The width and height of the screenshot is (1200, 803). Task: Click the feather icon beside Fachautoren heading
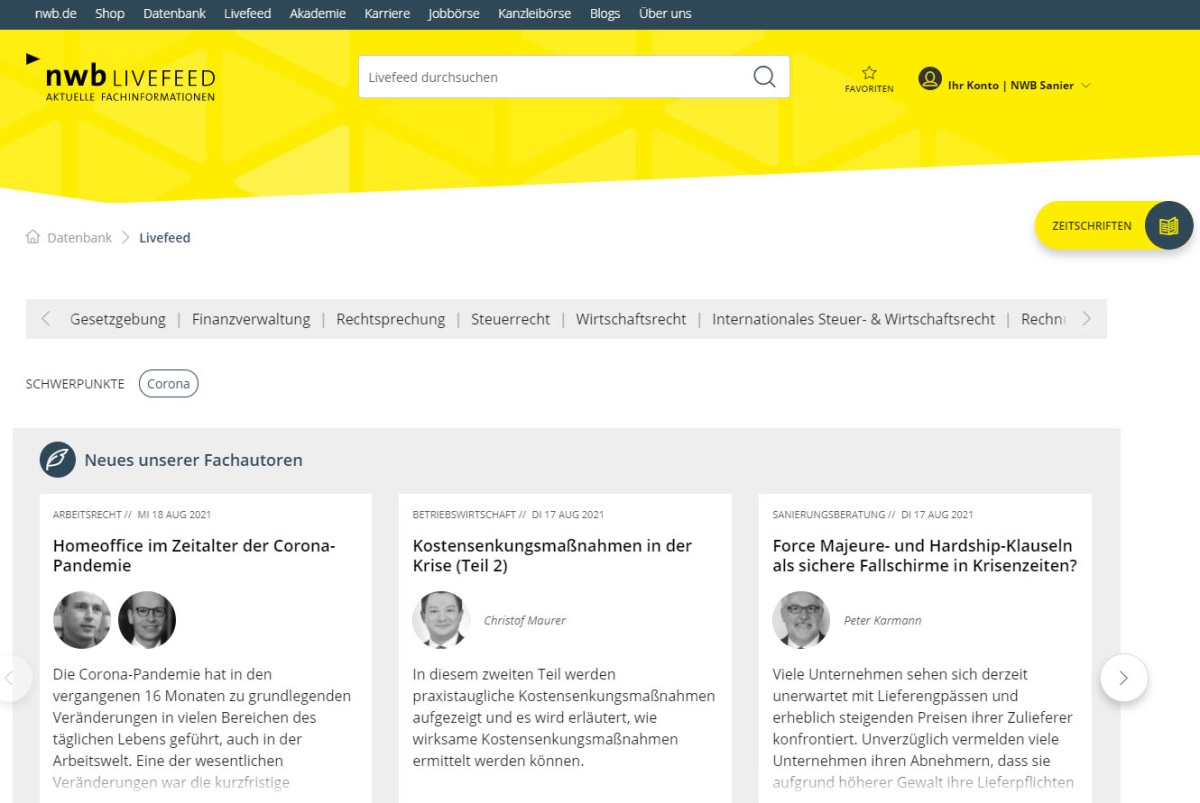click(58, 460)
